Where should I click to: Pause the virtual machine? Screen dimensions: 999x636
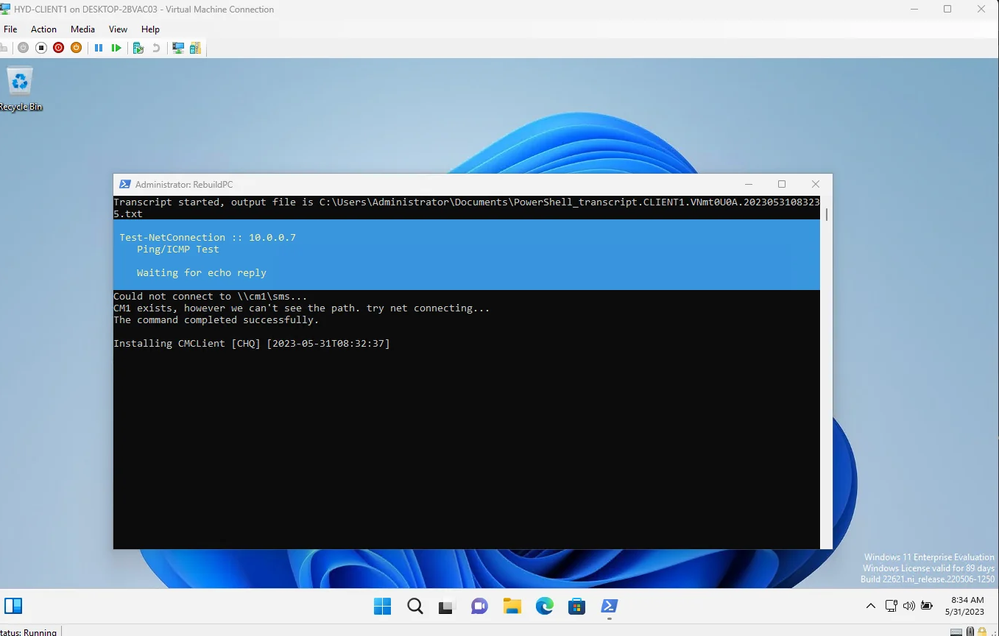point(99,47)
